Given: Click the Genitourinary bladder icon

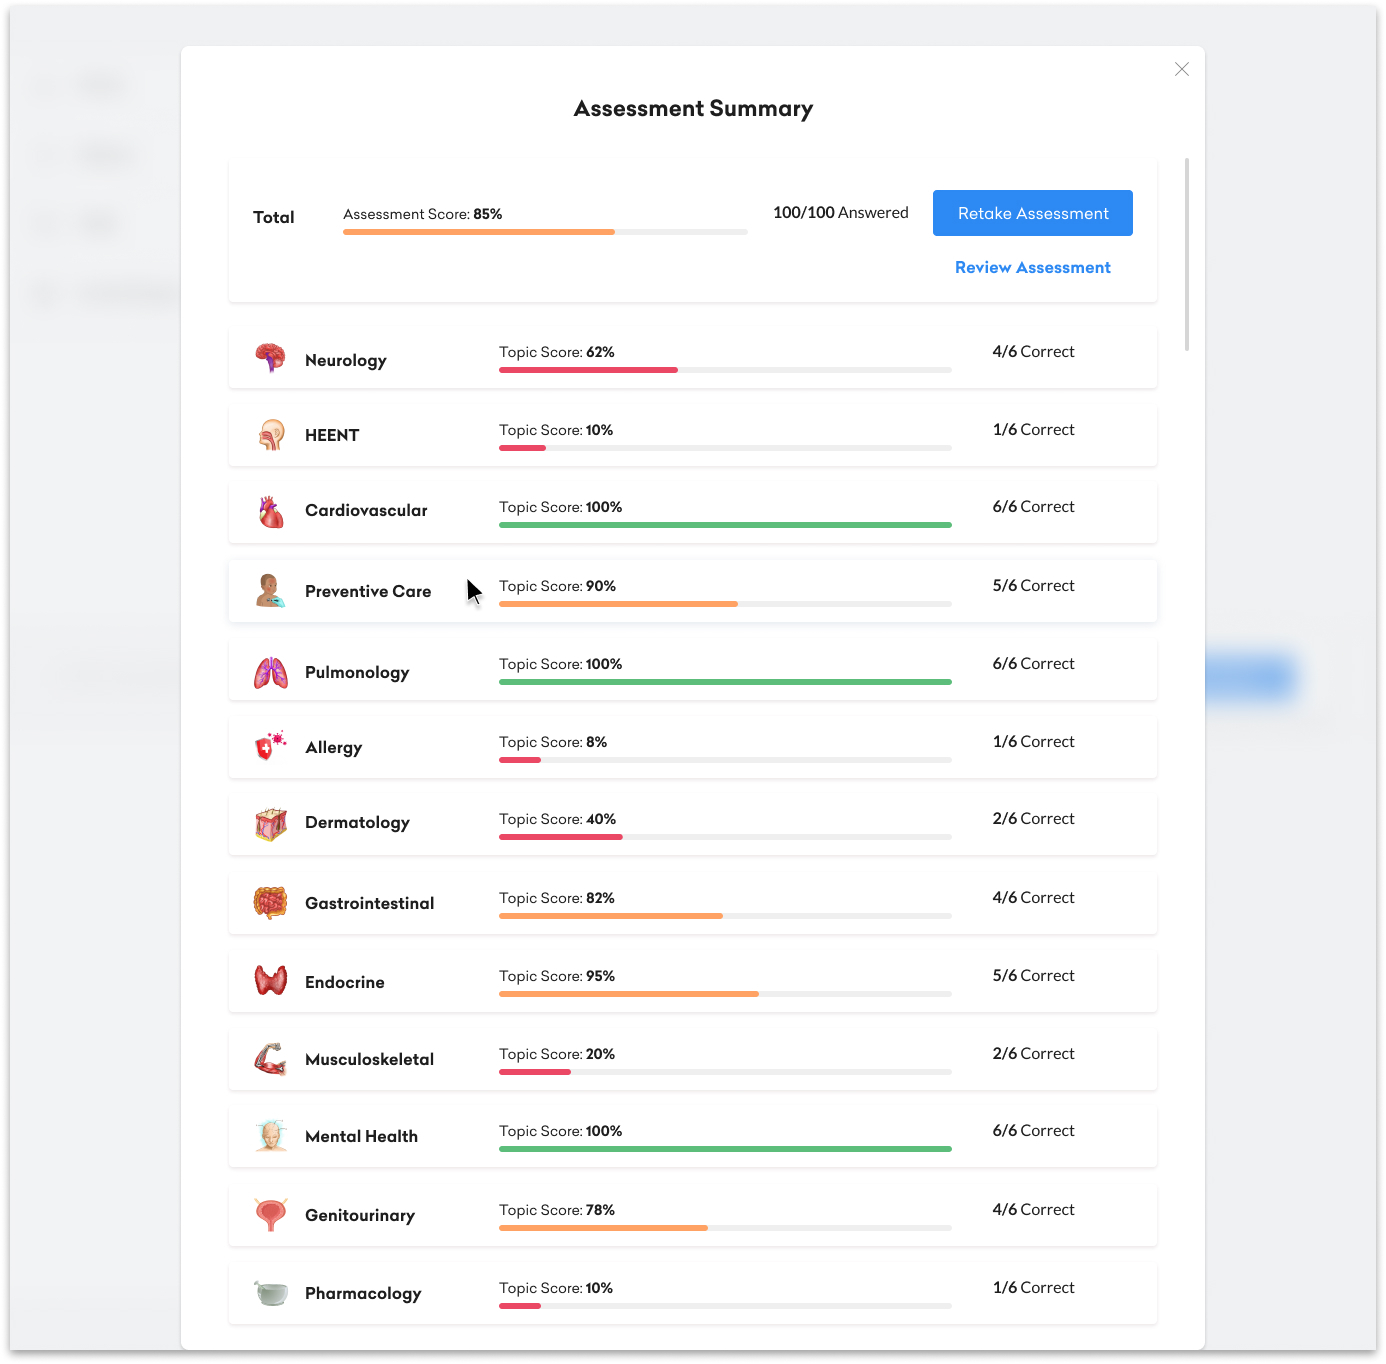Looking at the screenshot, I should (270, 1215).
